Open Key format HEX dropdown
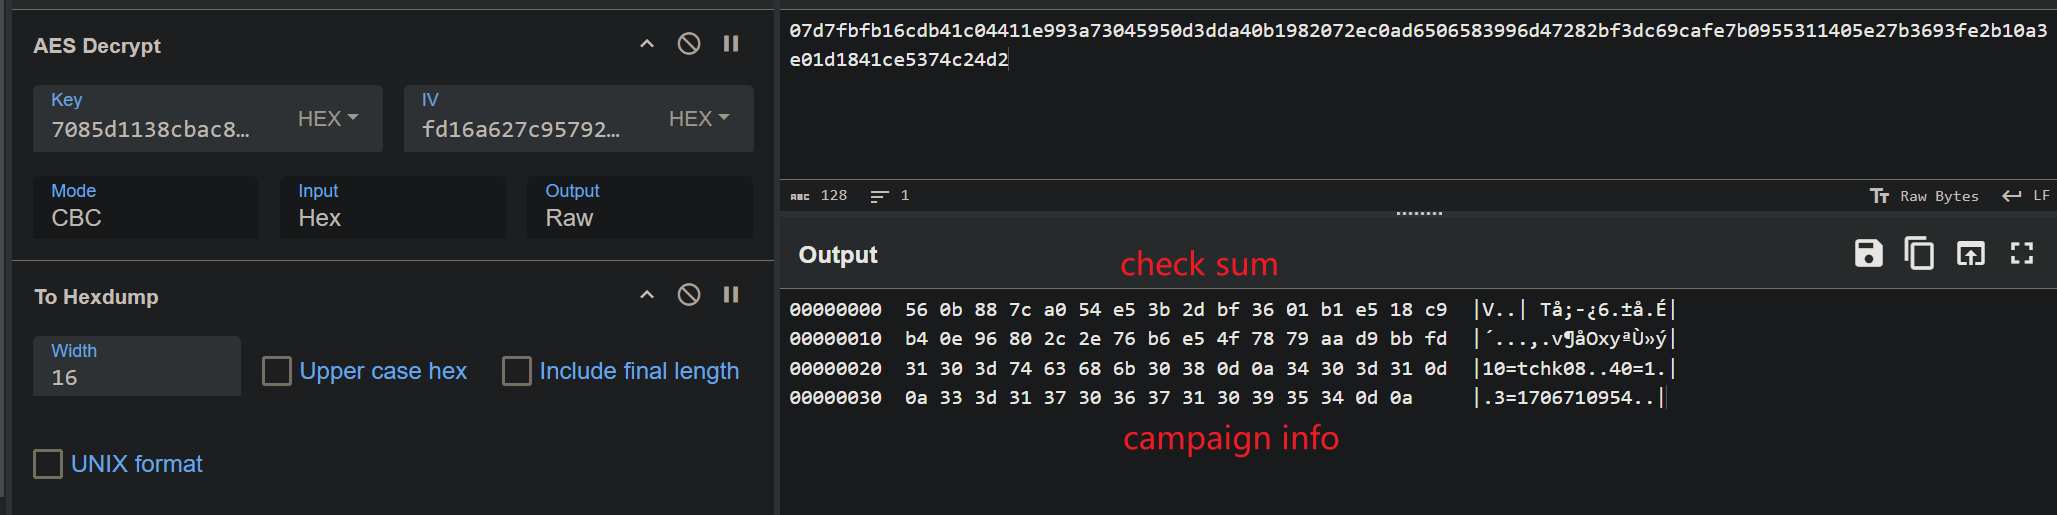2057x515 pixels. [328, 119]
